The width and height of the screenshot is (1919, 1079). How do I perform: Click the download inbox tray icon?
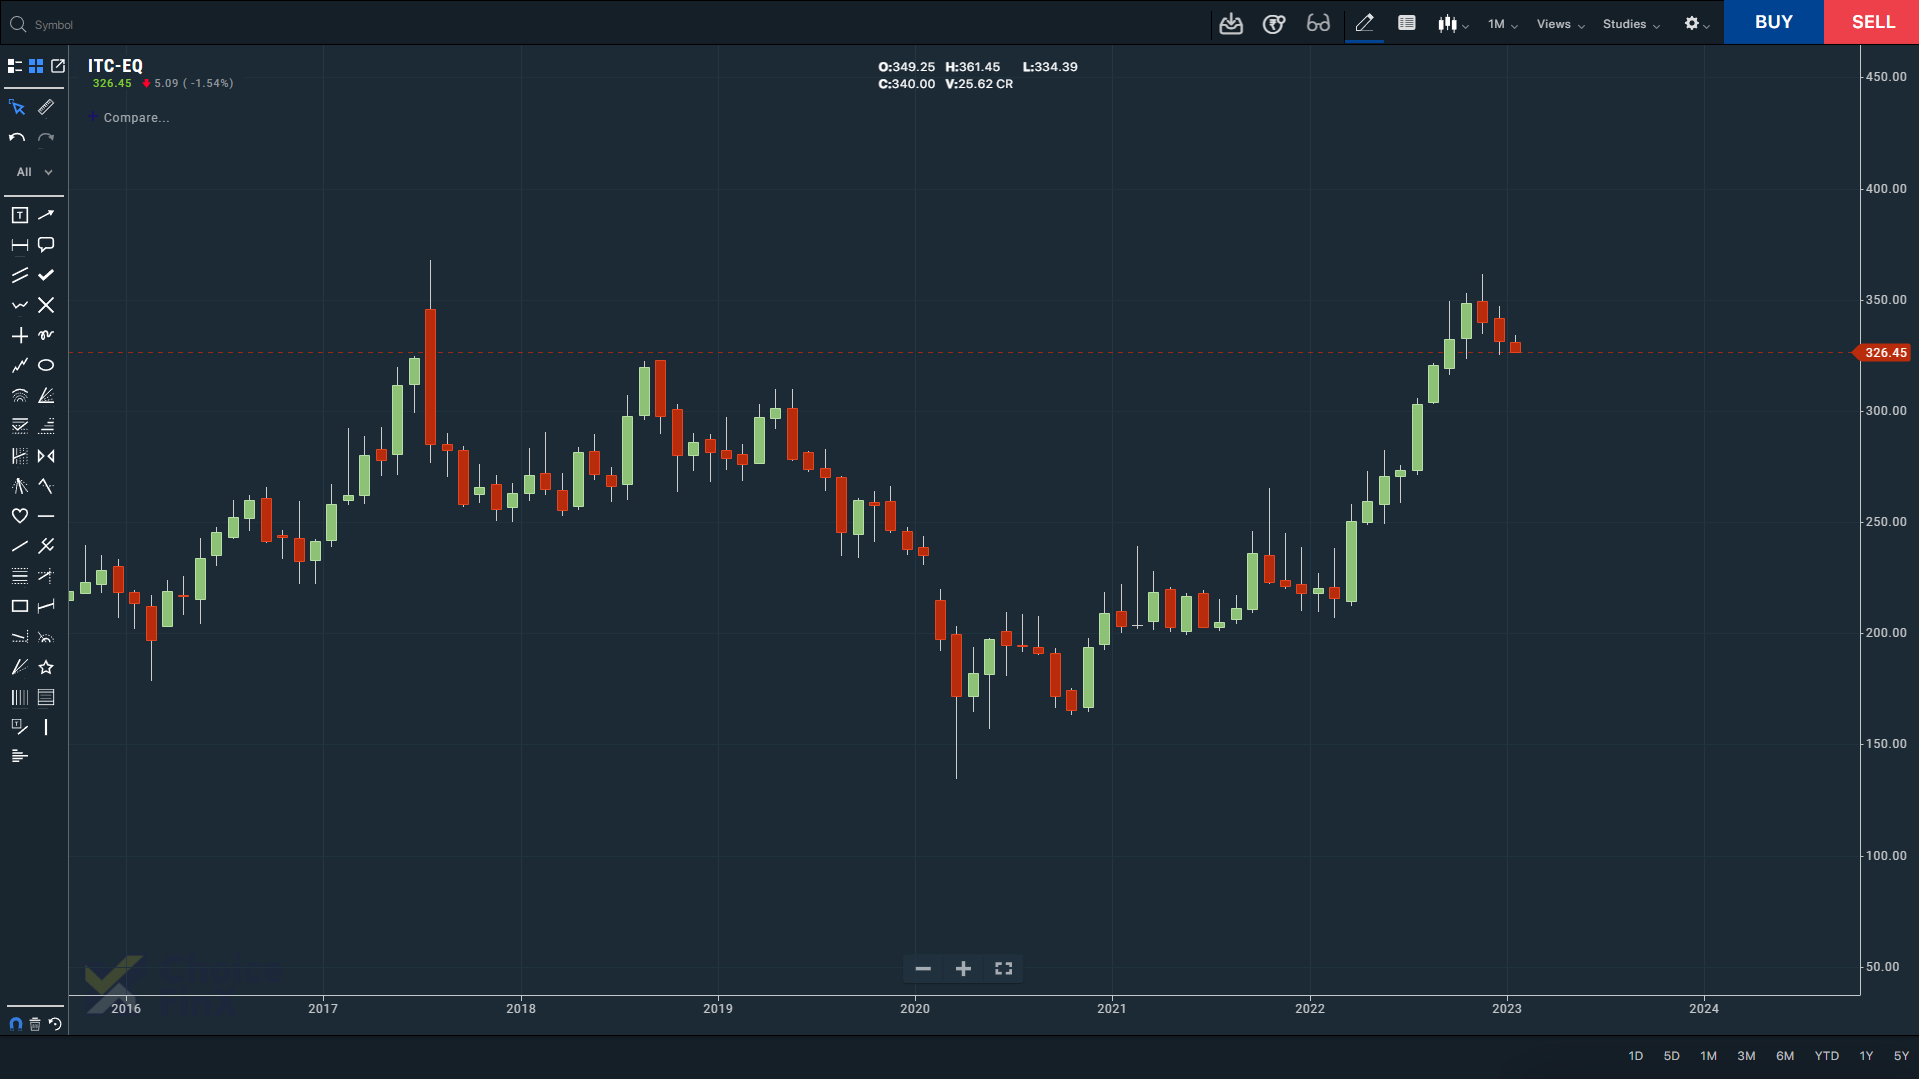[x=1231, y=23]
